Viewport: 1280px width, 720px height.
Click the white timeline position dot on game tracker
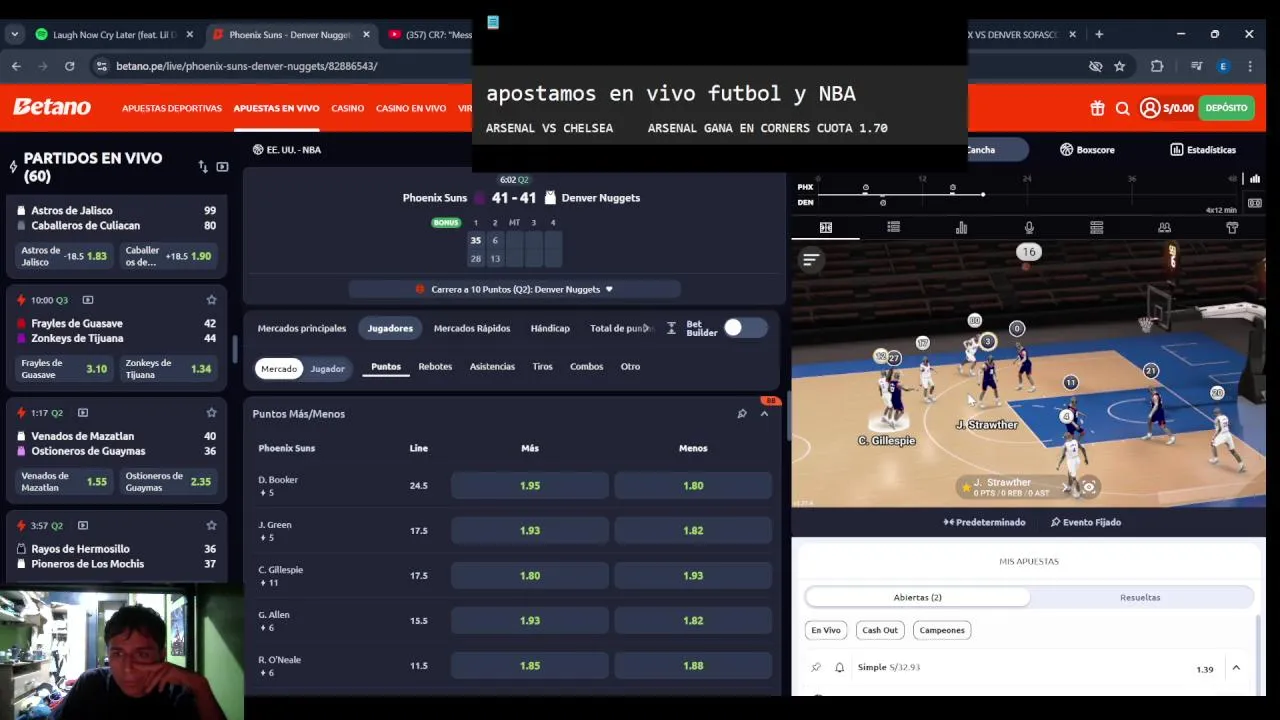[x=983, y=194]
